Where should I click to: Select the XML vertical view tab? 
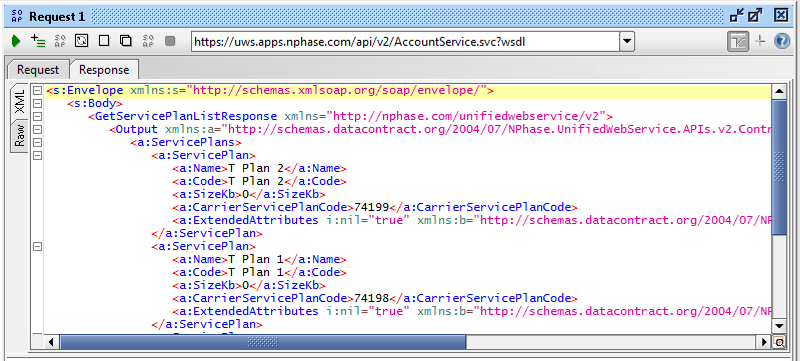point(19,102)
